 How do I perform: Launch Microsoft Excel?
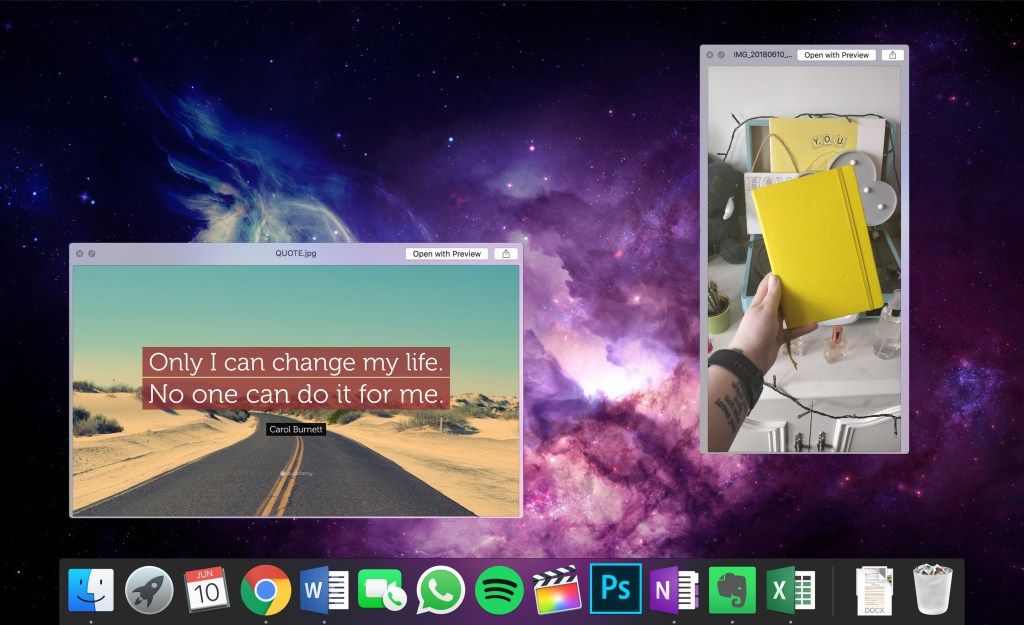click(x=791, y=589)
